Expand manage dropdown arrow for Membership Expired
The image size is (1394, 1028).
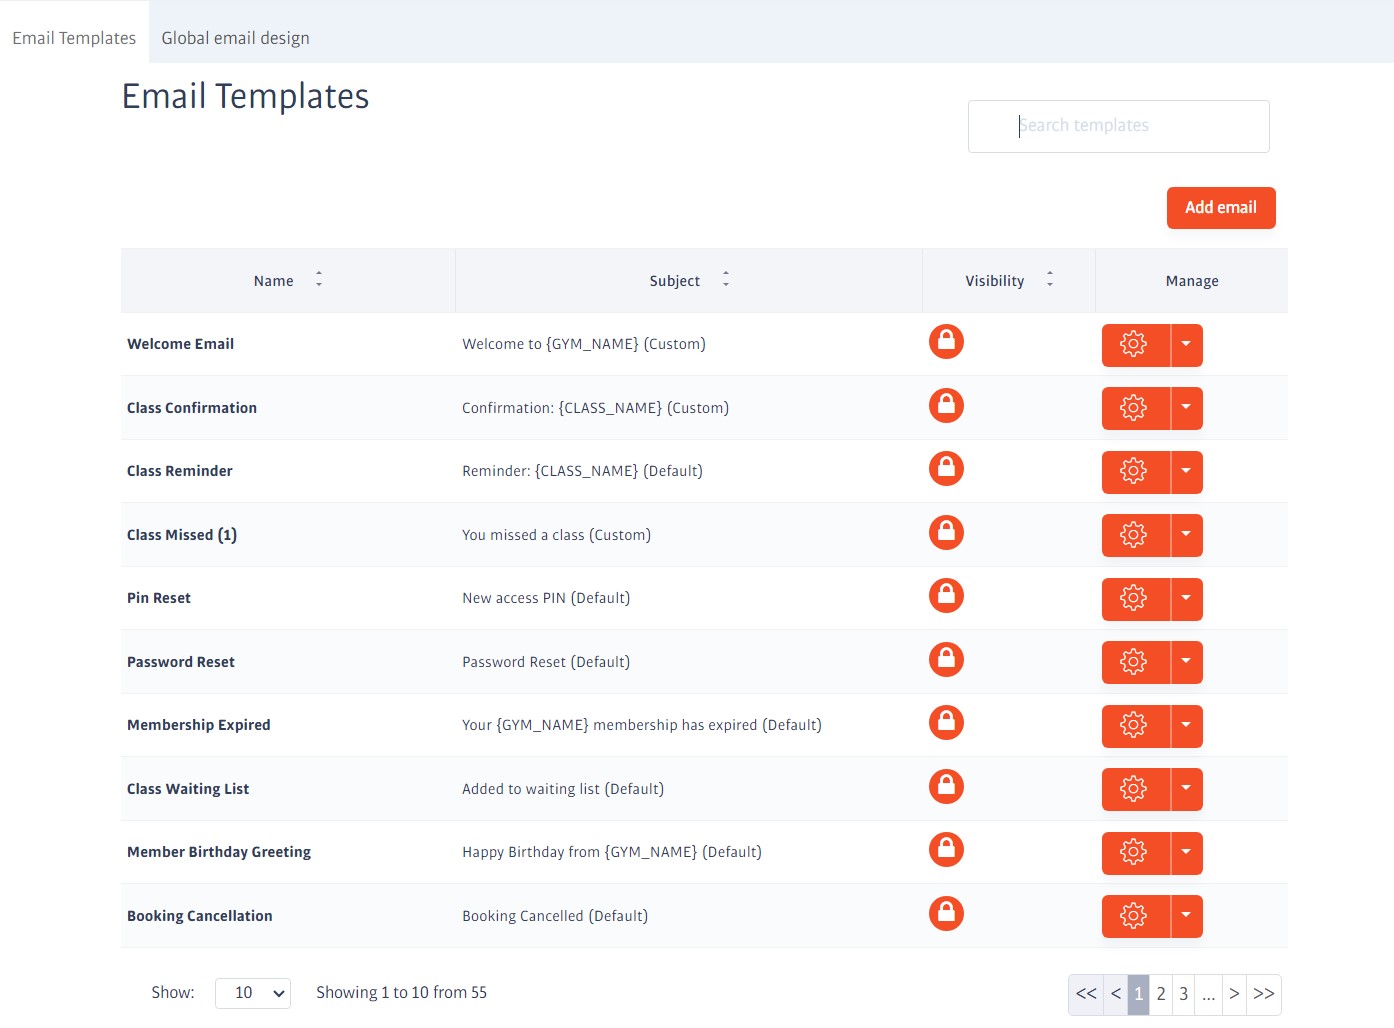pyautogui.click(x=1187, y=726)
